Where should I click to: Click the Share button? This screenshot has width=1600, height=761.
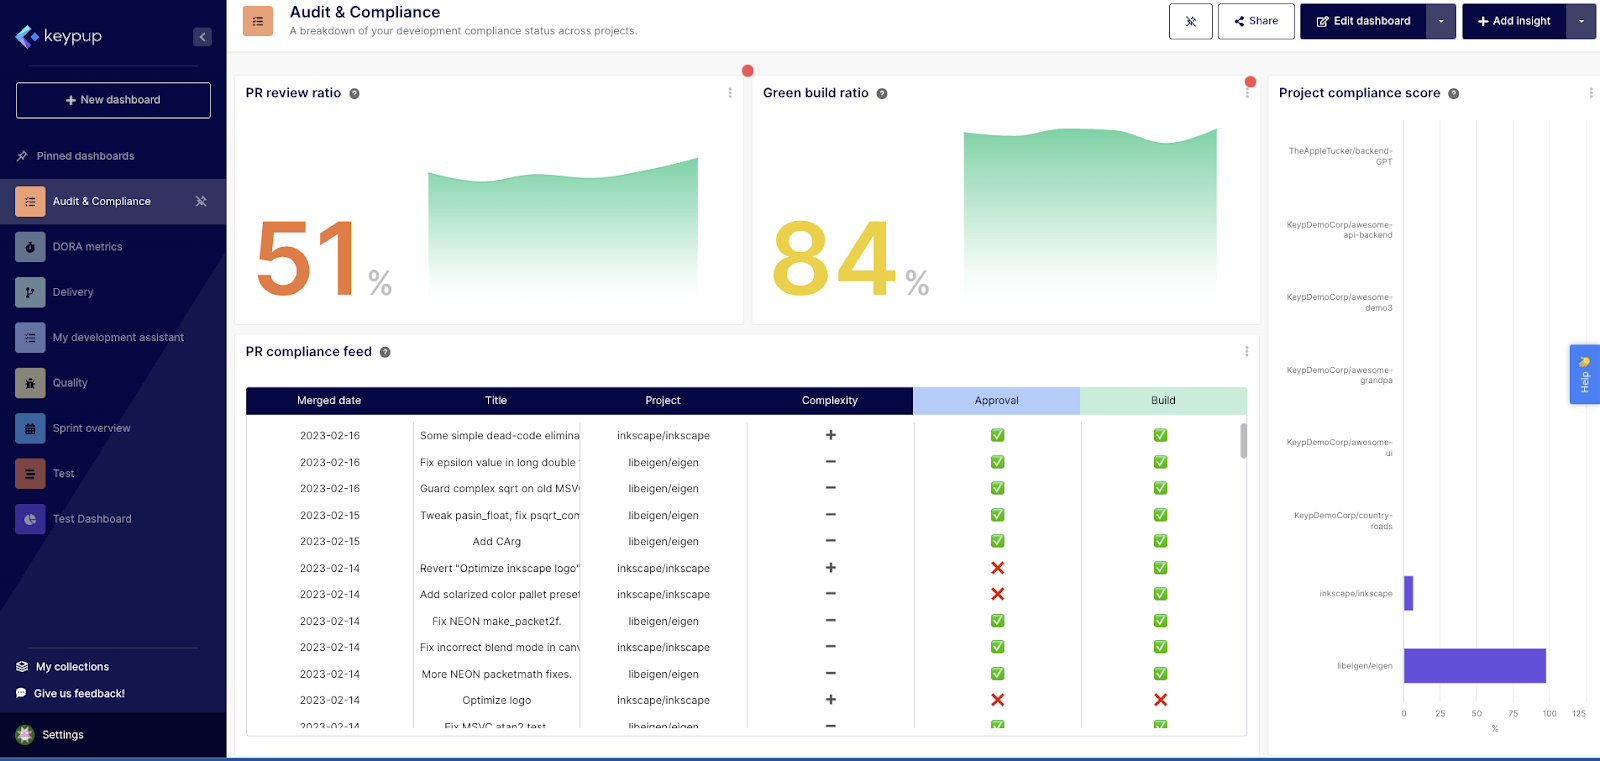pyautogui.click(x=1256, y=21)
